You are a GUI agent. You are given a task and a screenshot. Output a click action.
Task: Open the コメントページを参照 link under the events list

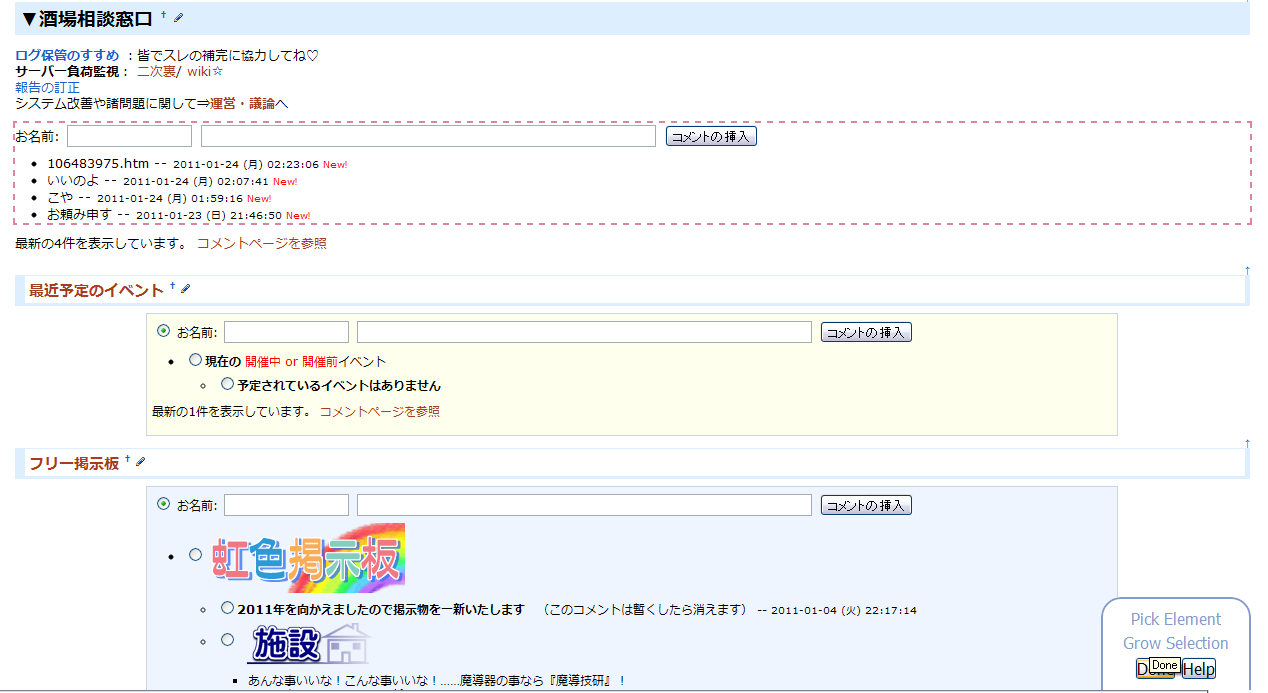[379, 411]
